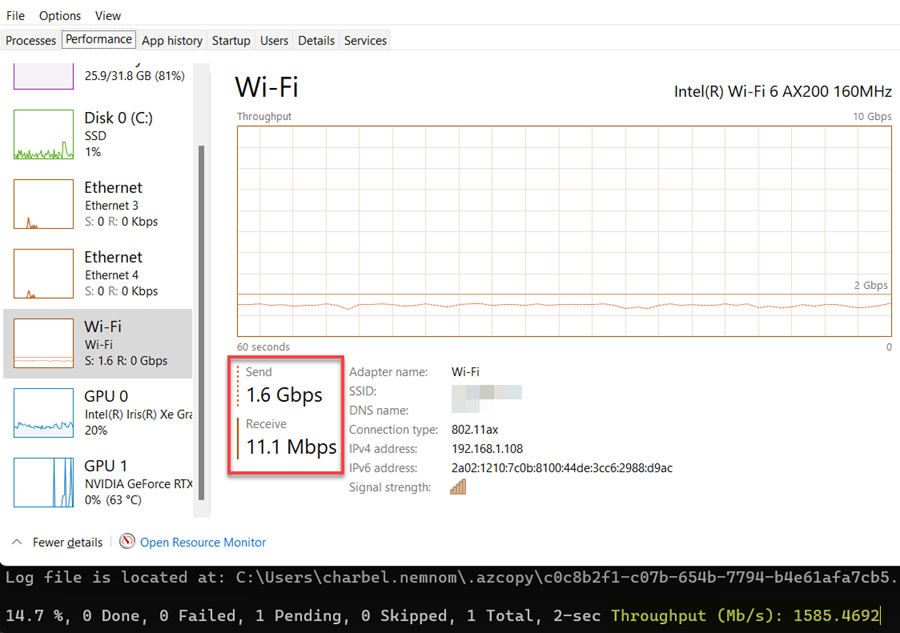Image resolution: width=900 pixels, height=633 pixels.
Task: Click the sidebar vertical scrollbar
Action: tap(201, 323)
